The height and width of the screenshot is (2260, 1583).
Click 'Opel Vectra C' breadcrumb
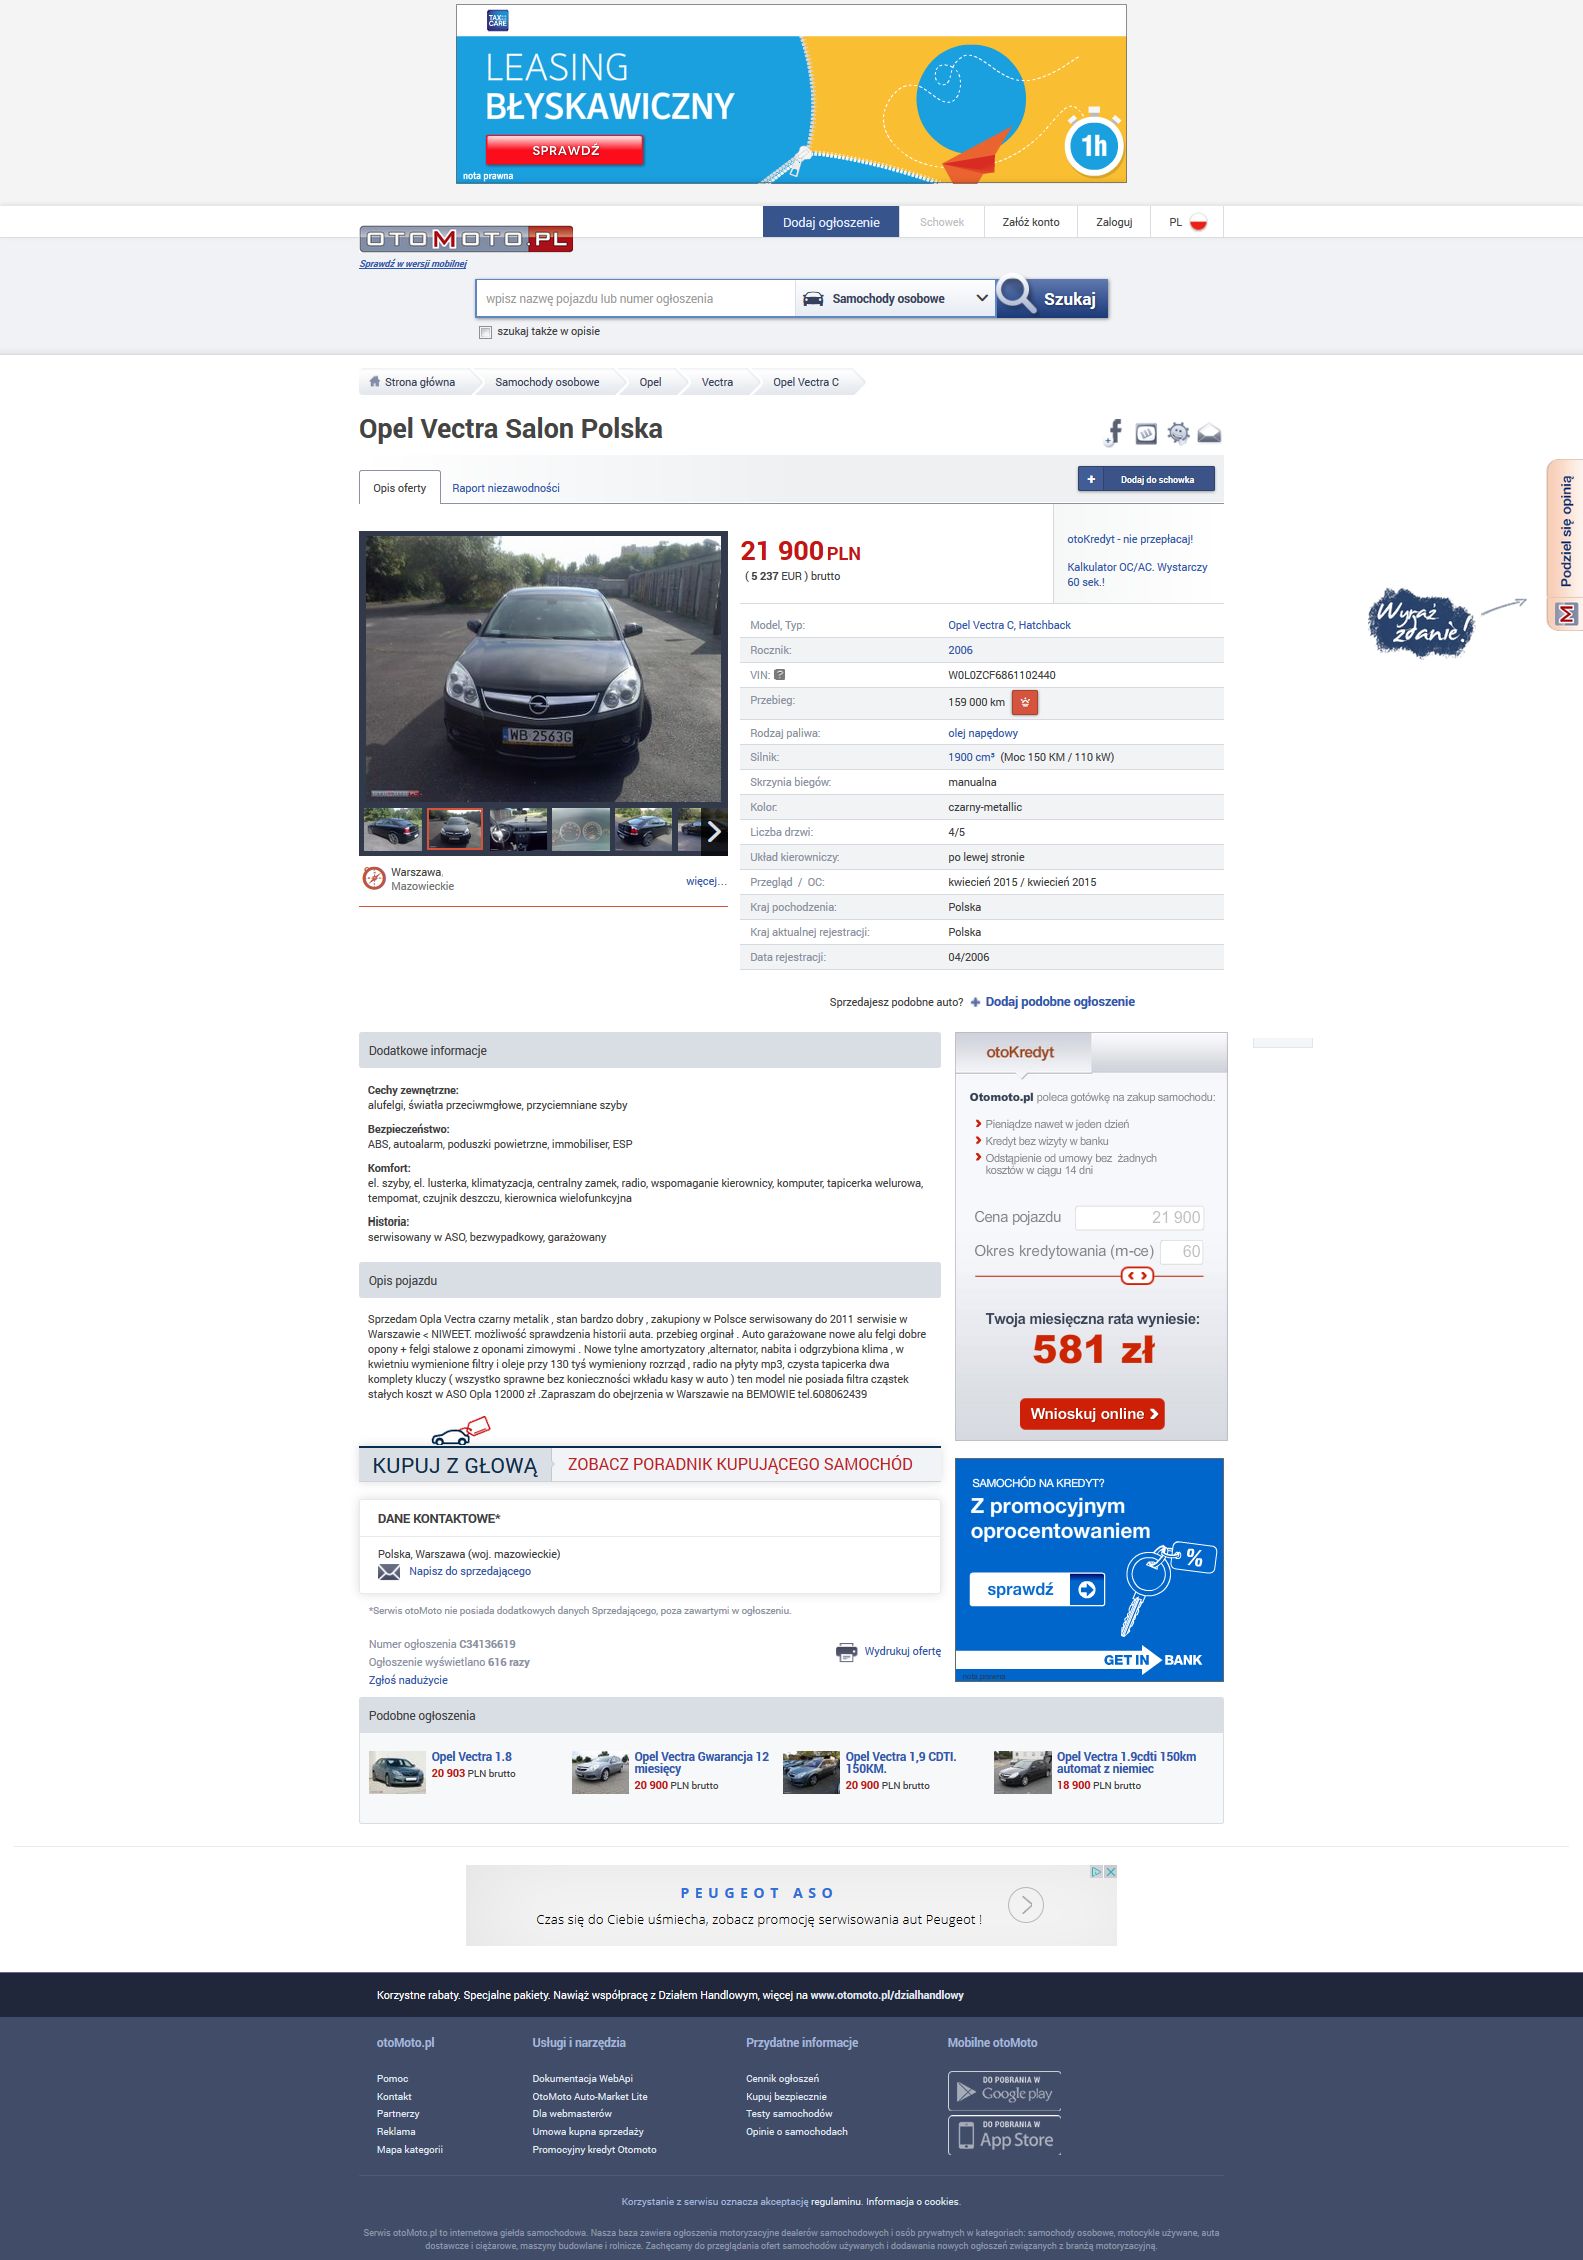click(806, 382)
